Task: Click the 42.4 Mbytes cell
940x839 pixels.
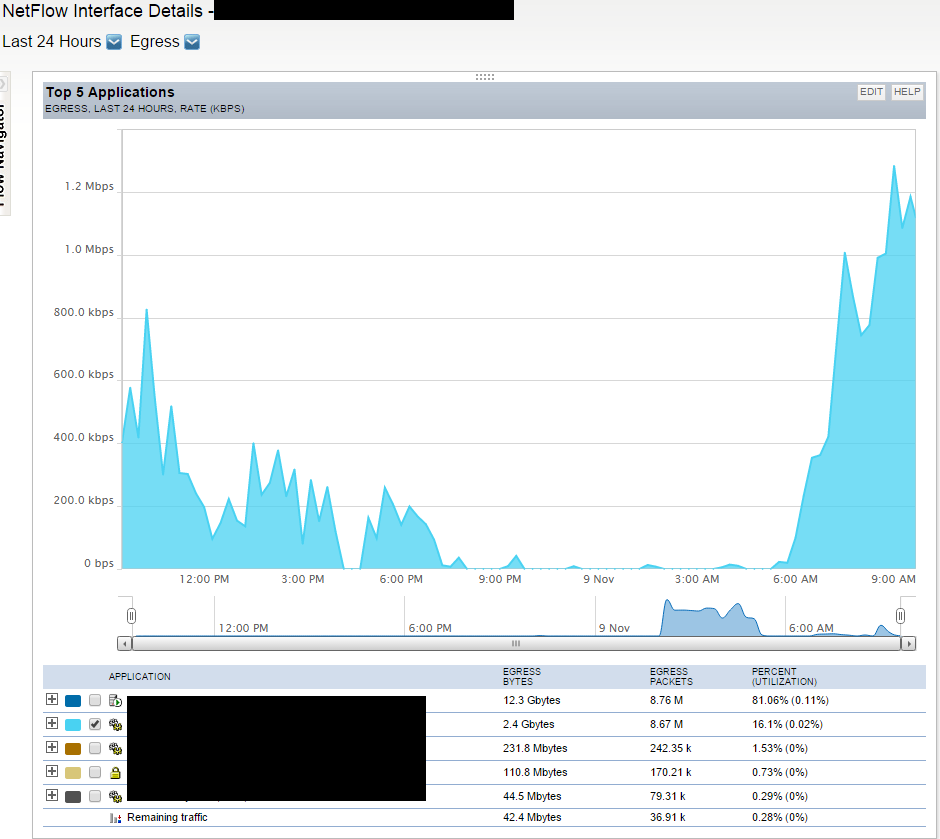Action: (x=532, y=817)
